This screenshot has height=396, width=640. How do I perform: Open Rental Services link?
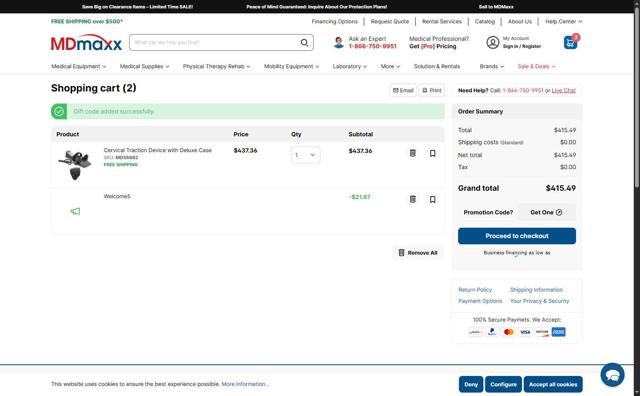(442, 21)
